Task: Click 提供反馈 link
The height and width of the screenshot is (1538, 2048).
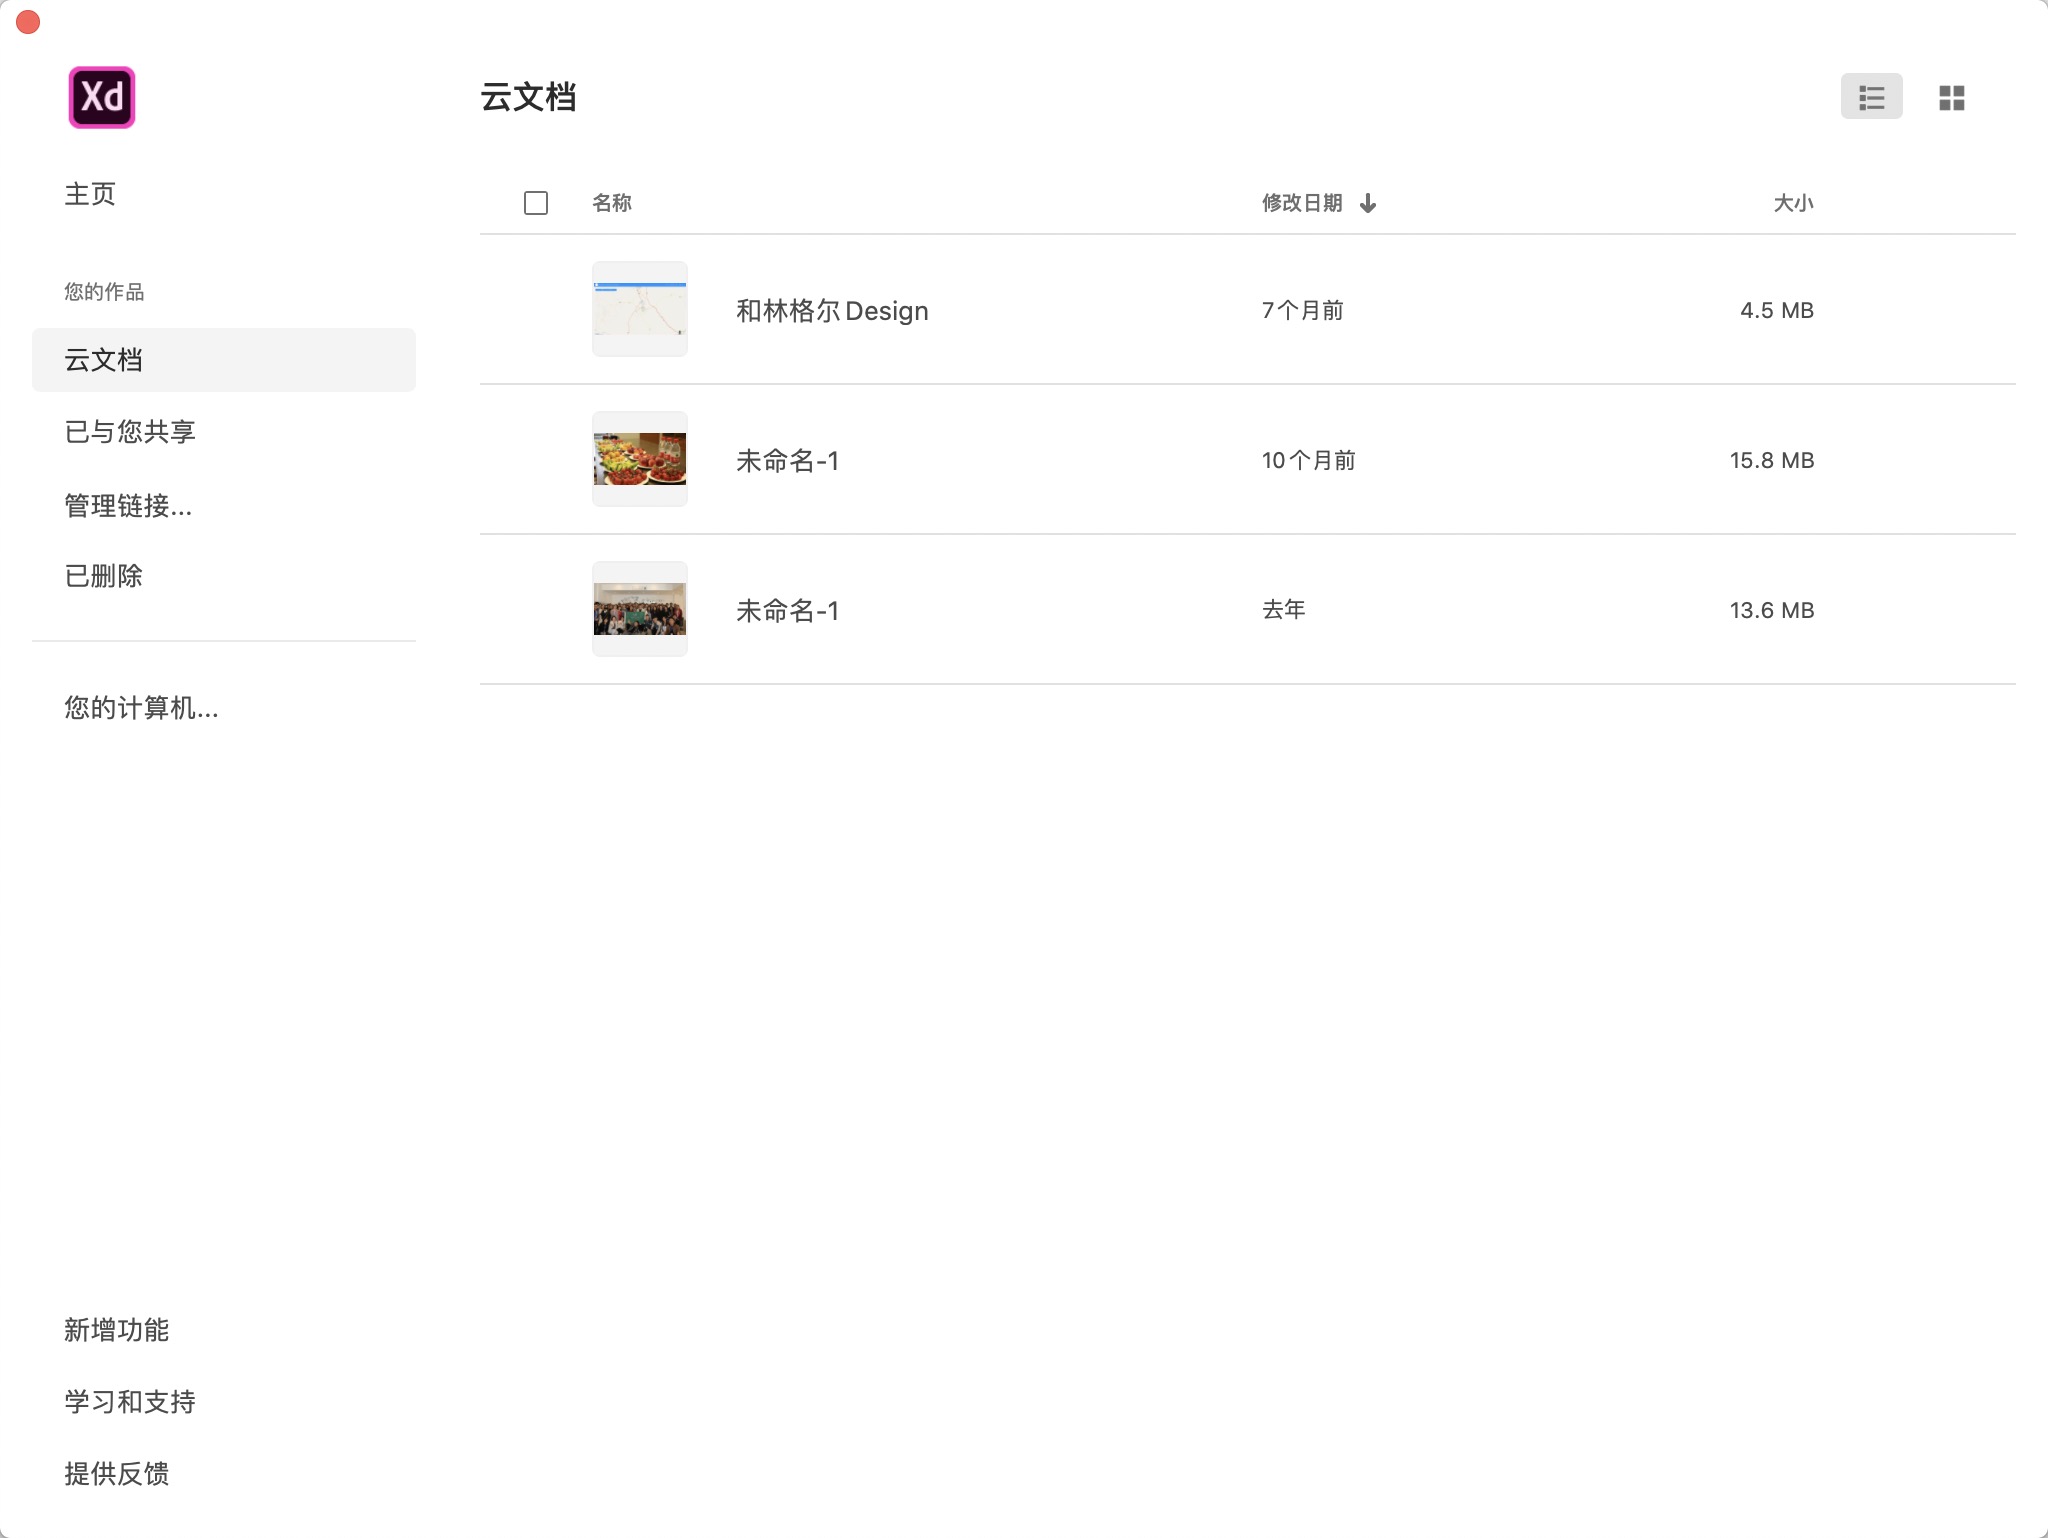Action: 117,1474
